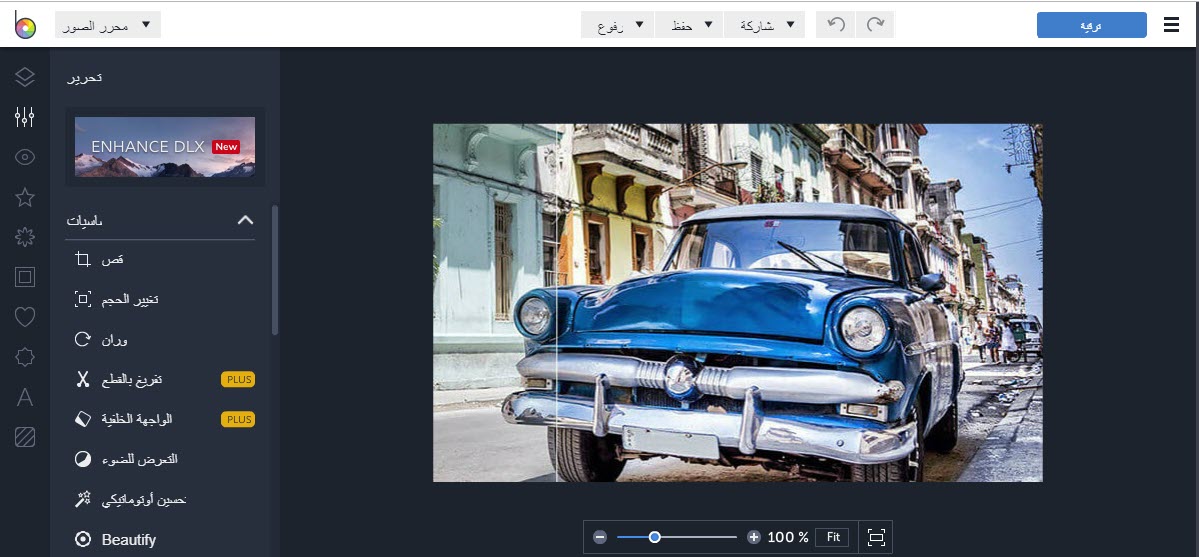Click the ENHANCE DLX banner thumbnail
1199x557 pixels.
[x=165, y=147]
